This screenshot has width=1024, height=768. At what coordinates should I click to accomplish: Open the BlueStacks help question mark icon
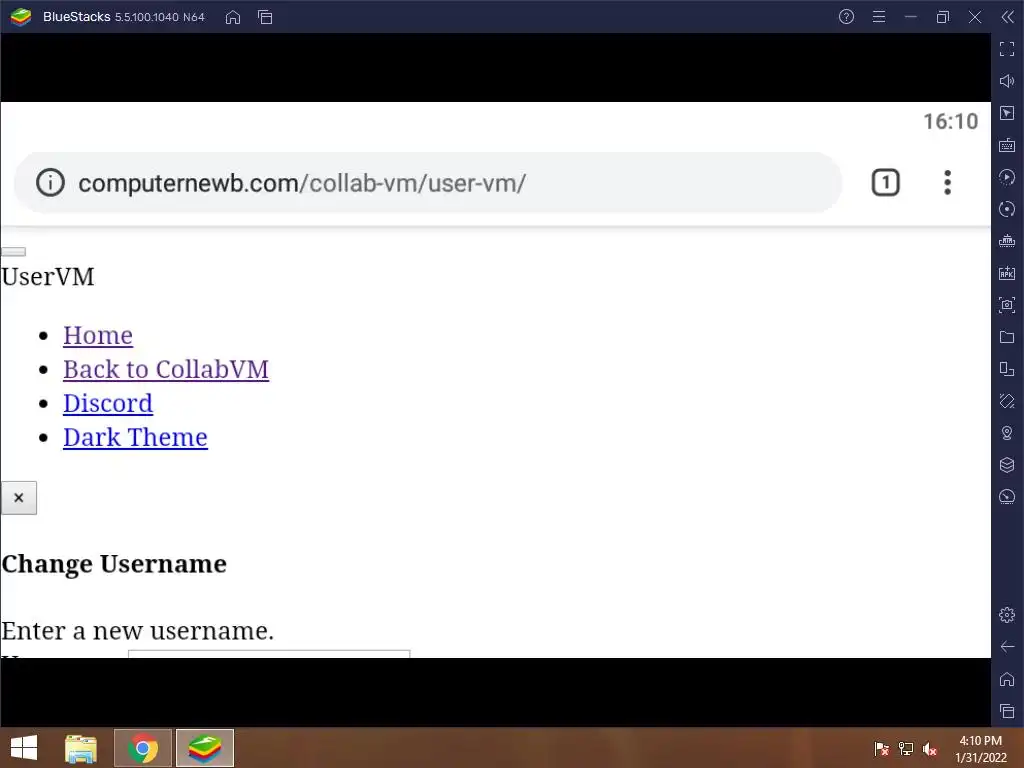pyautogui.click(x=846, y=17)
